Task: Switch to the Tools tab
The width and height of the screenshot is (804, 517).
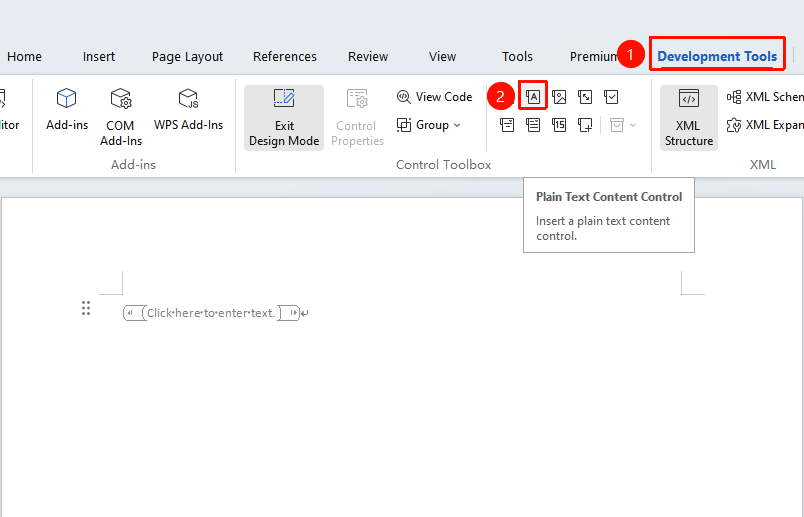Action: coord(517,56)
